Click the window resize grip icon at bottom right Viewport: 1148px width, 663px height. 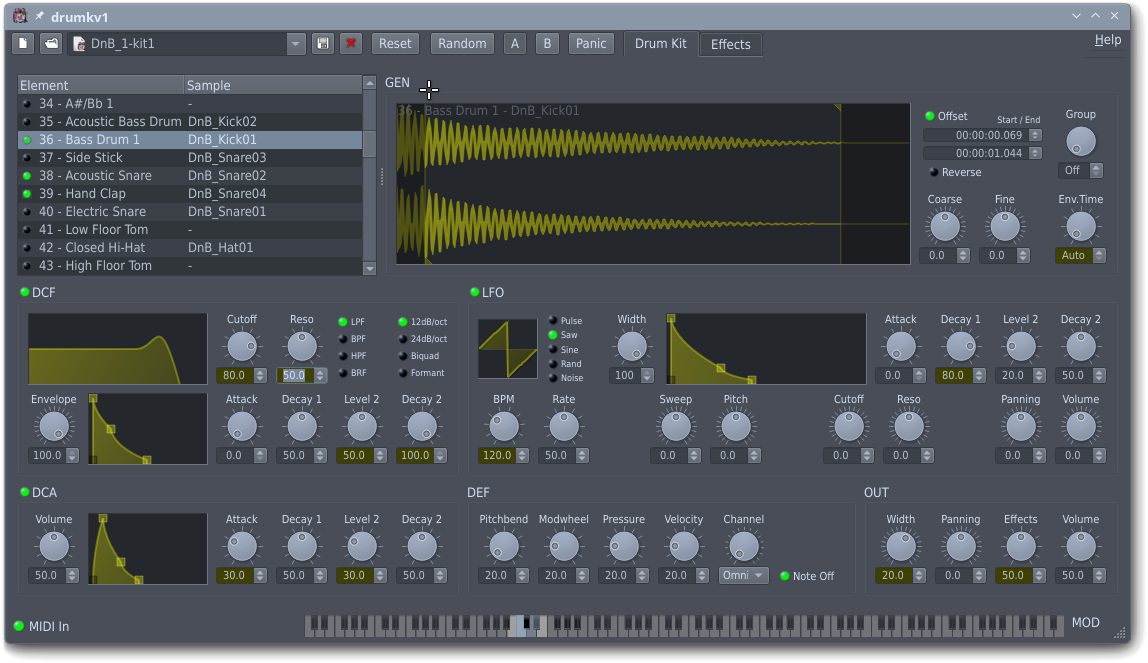(1120, 633)
